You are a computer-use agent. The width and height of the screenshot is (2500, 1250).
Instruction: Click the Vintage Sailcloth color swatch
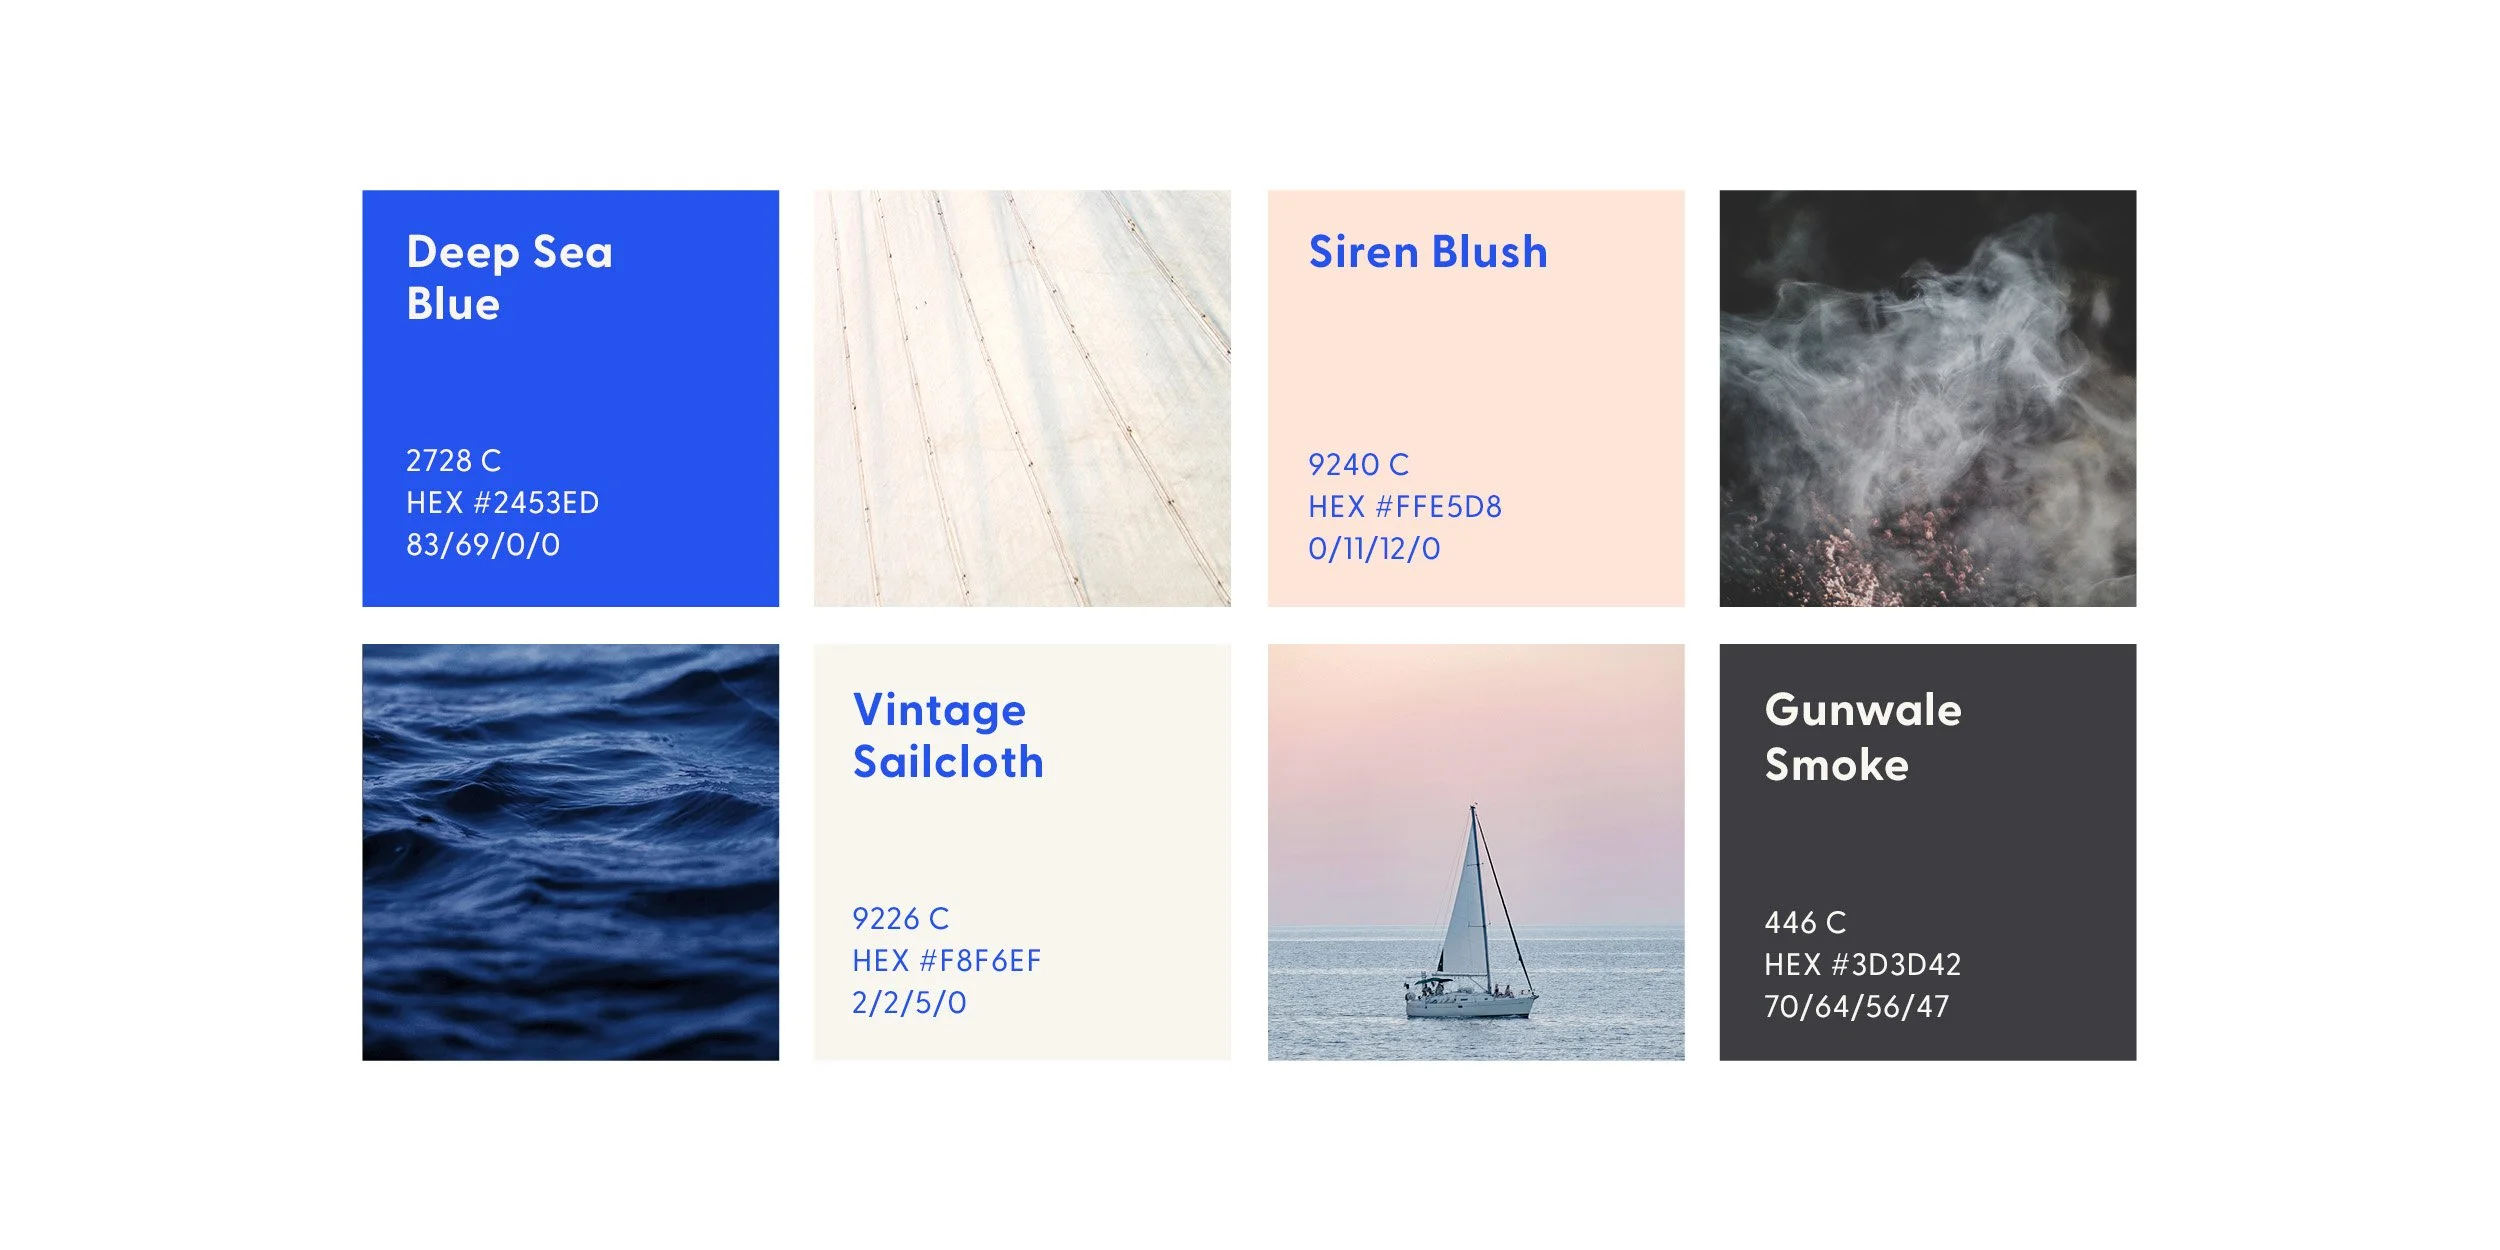[1022, 852]
